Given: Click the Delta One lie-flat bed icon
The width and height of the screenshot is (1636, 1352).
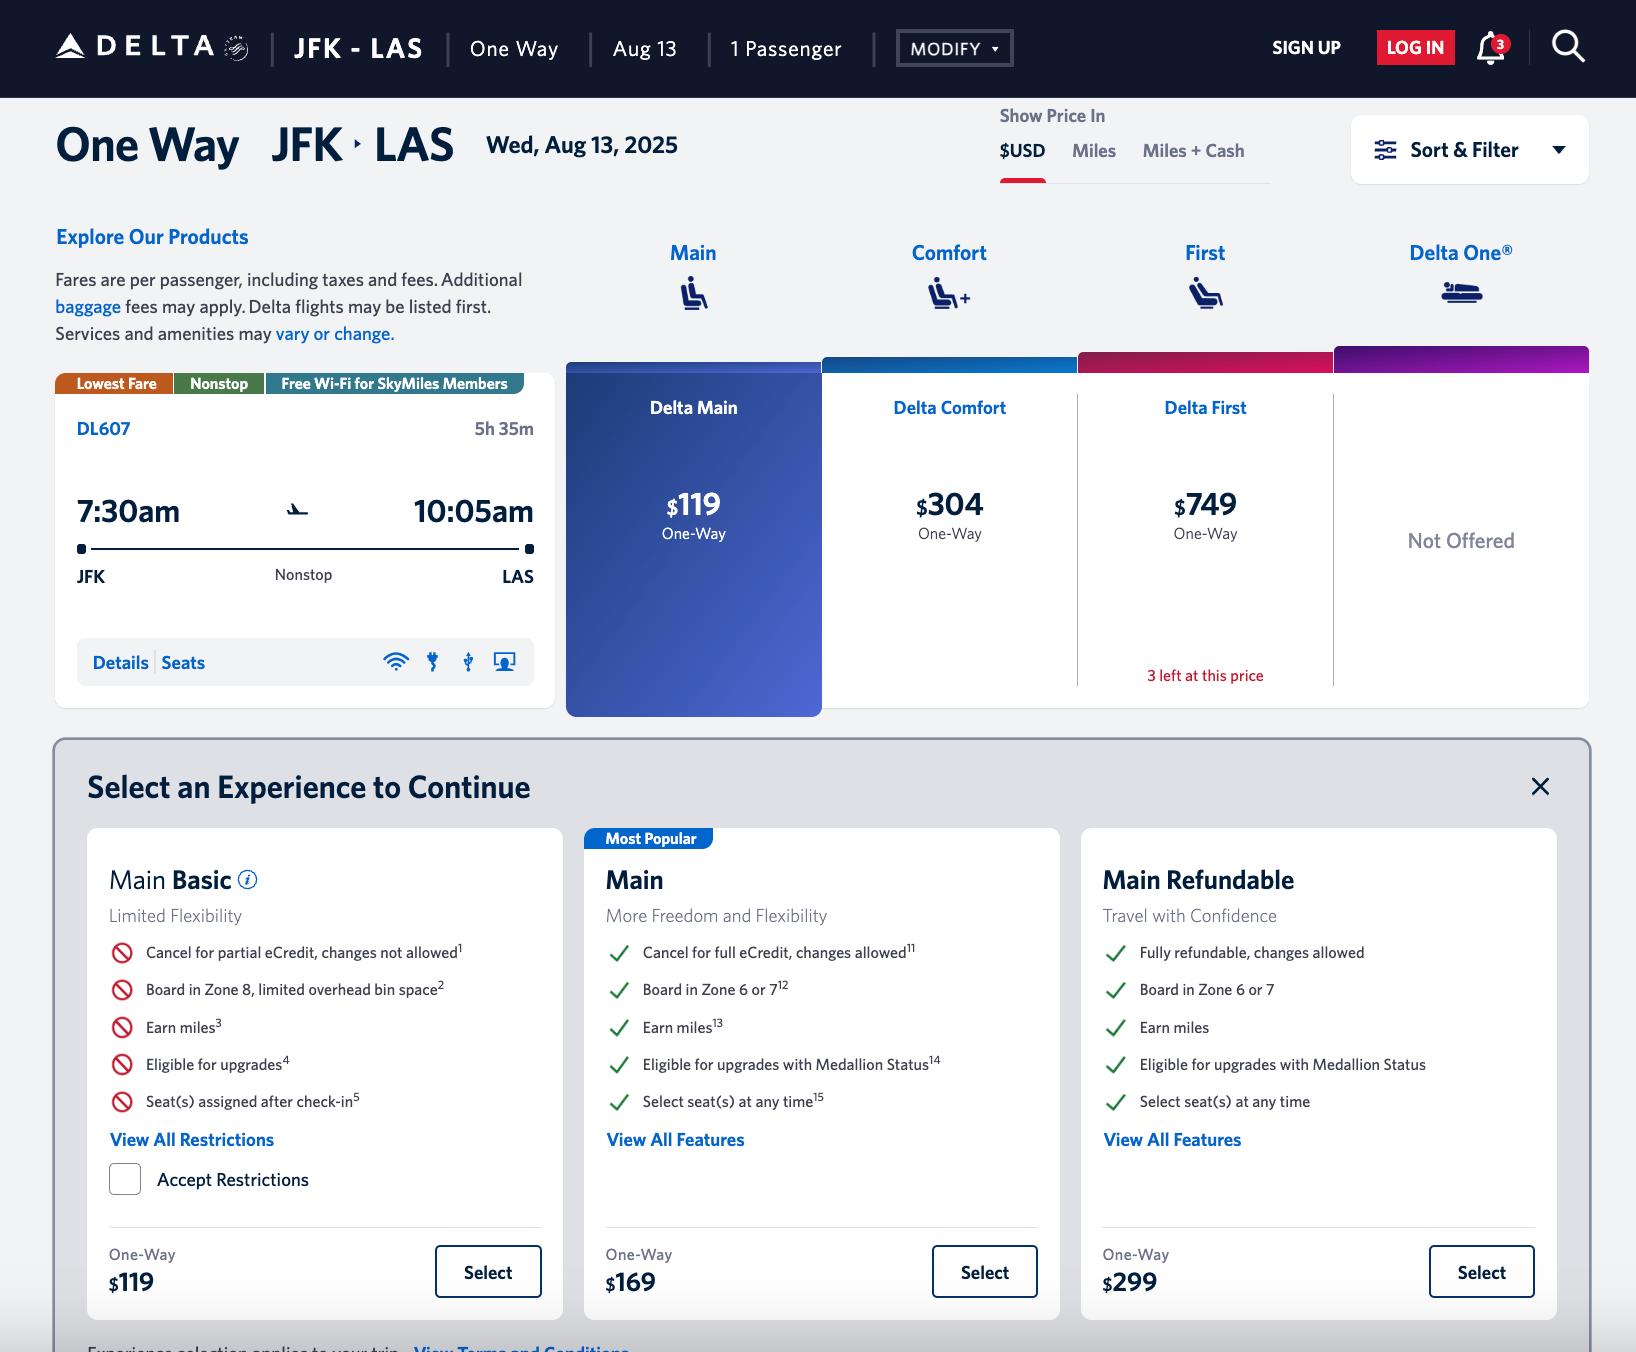Looking at the screenshot, I should (x=1461, y=293).
